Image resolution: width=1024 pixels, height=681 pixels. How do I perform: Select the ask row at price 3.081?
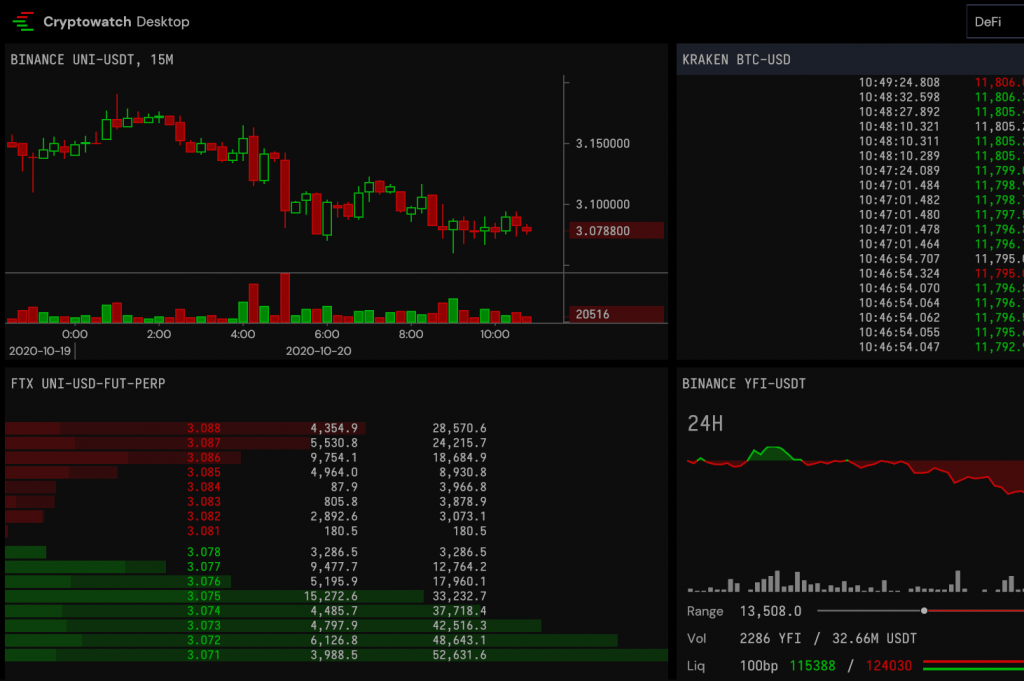coord(336,531)
